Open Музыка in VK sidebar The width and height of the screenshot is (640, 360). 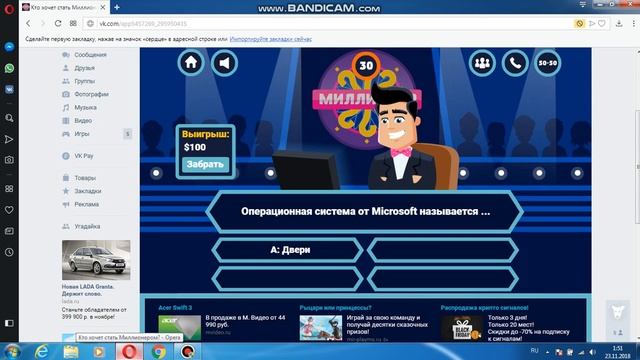[x=85, y=107]
